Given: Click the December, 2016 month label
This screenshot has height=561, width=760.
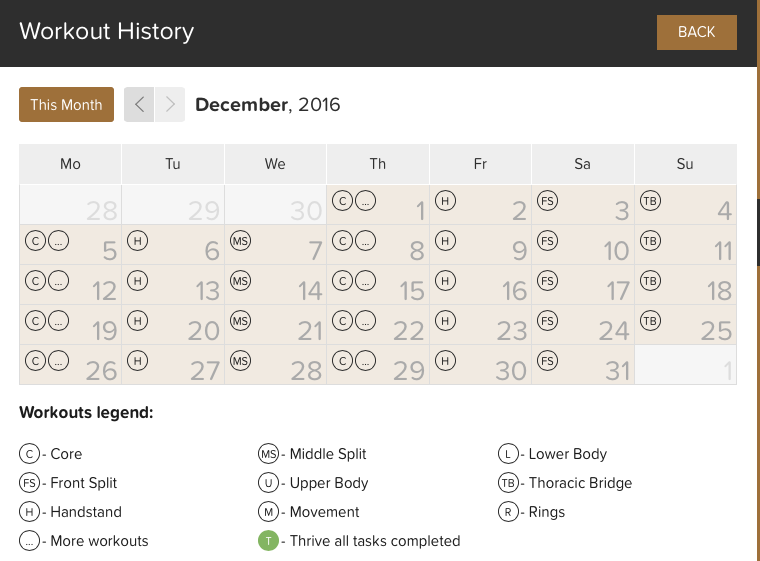Looking at the screenshot, I should (268, 105).
